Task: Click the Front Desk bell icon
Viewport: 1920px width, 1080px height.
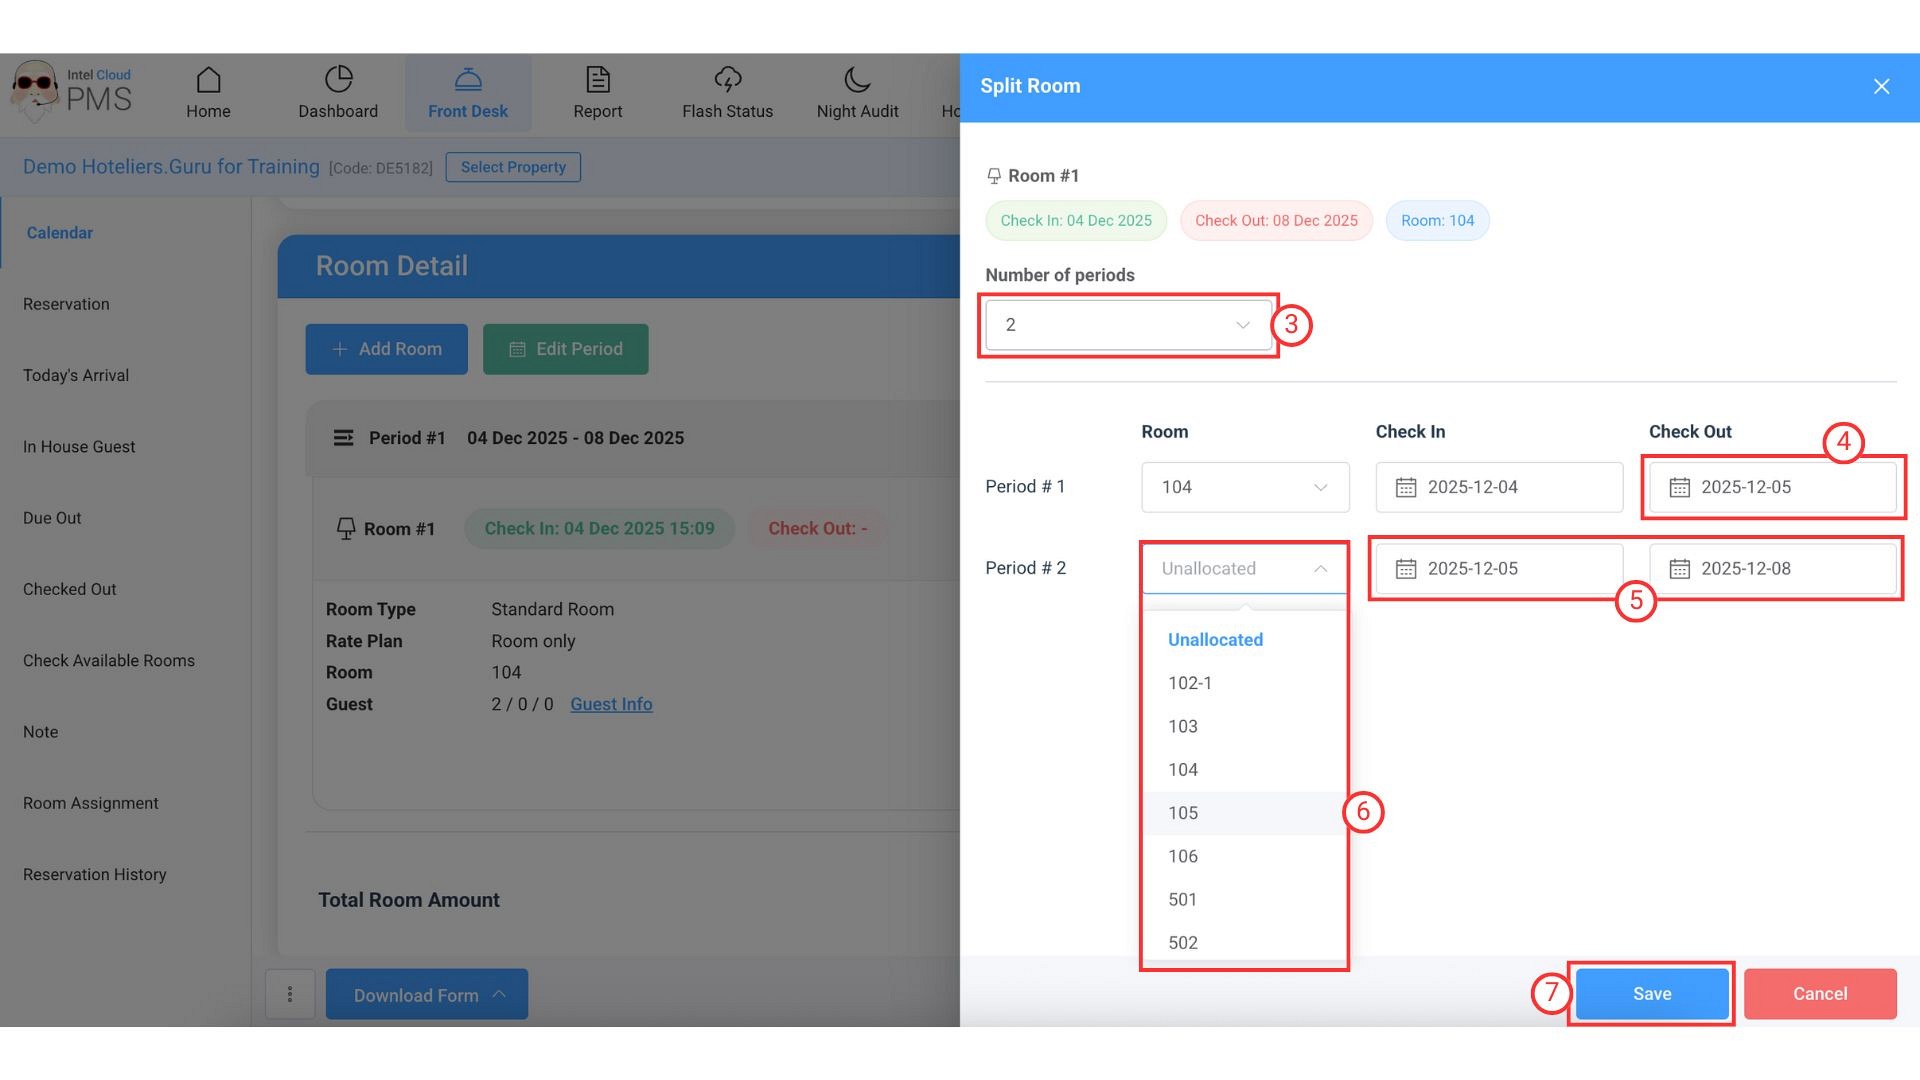Action: pyautogui.click(x=467, y=80)
